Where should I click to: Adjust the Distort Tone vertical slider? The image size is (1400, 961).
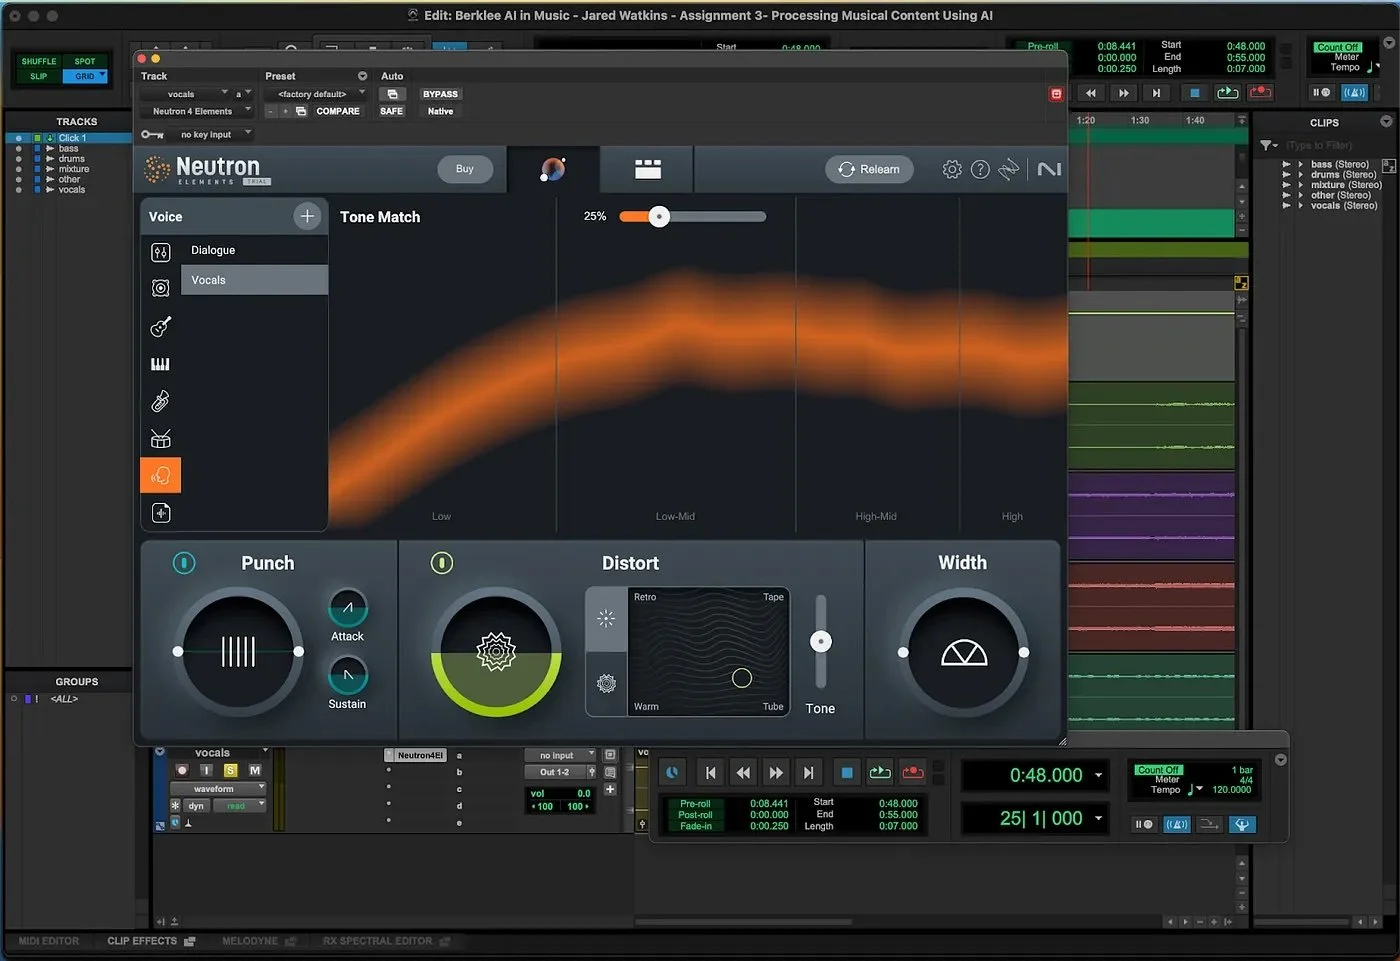[x=821, y=641]
